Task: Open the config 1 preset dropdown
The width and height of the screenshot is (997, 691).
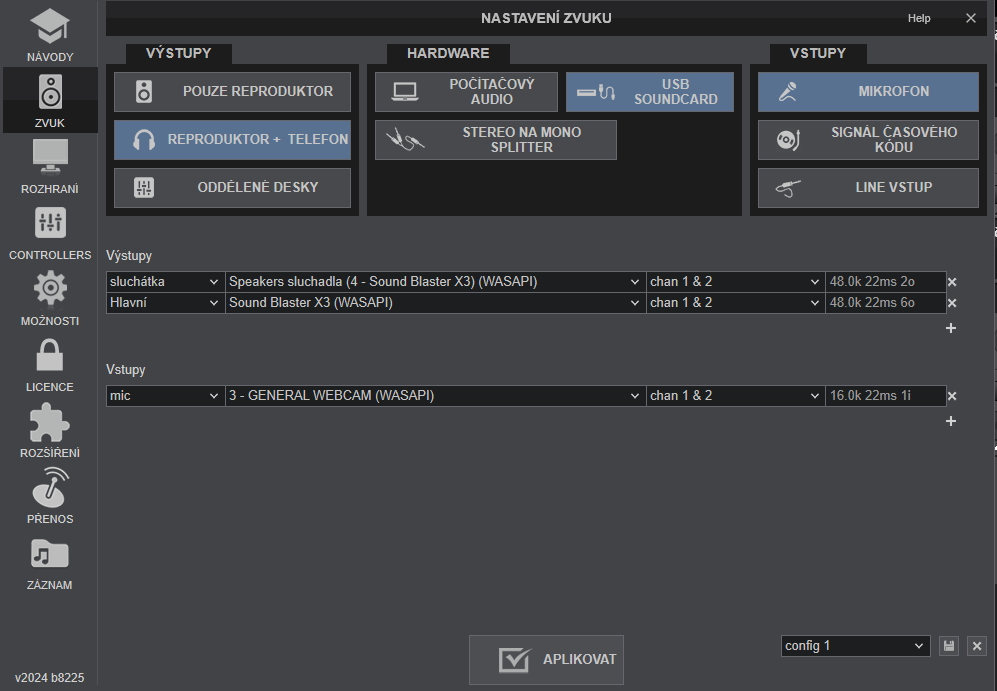Action: point(855,646)
